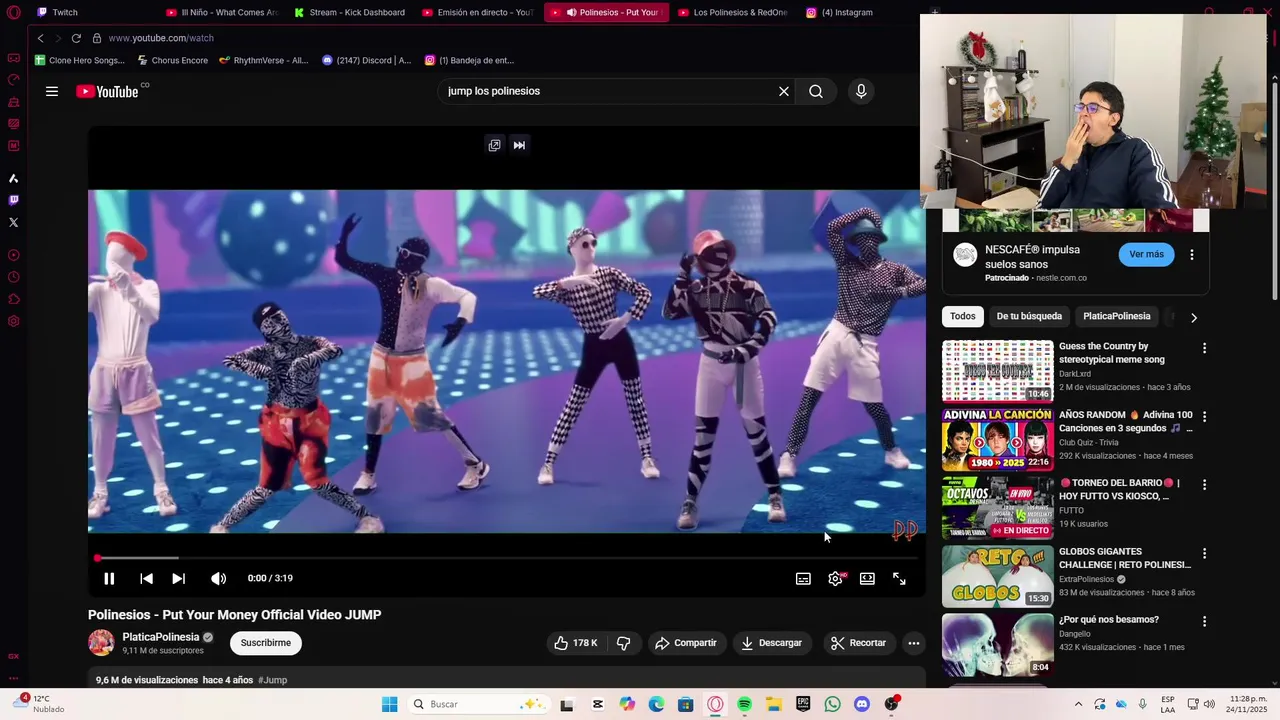
Task: Toggle subtitles on the player
Action: 803,578
